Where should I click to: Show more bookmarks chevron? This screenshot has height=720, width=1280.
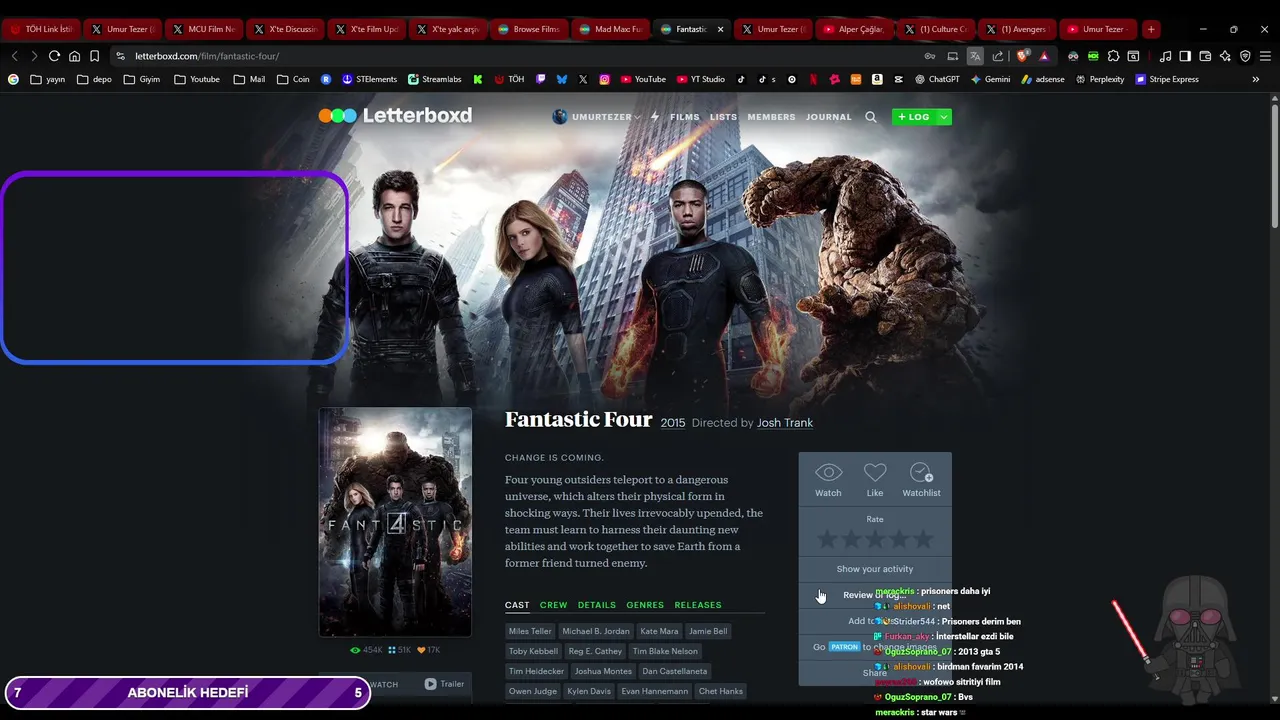pos(1256,79)
